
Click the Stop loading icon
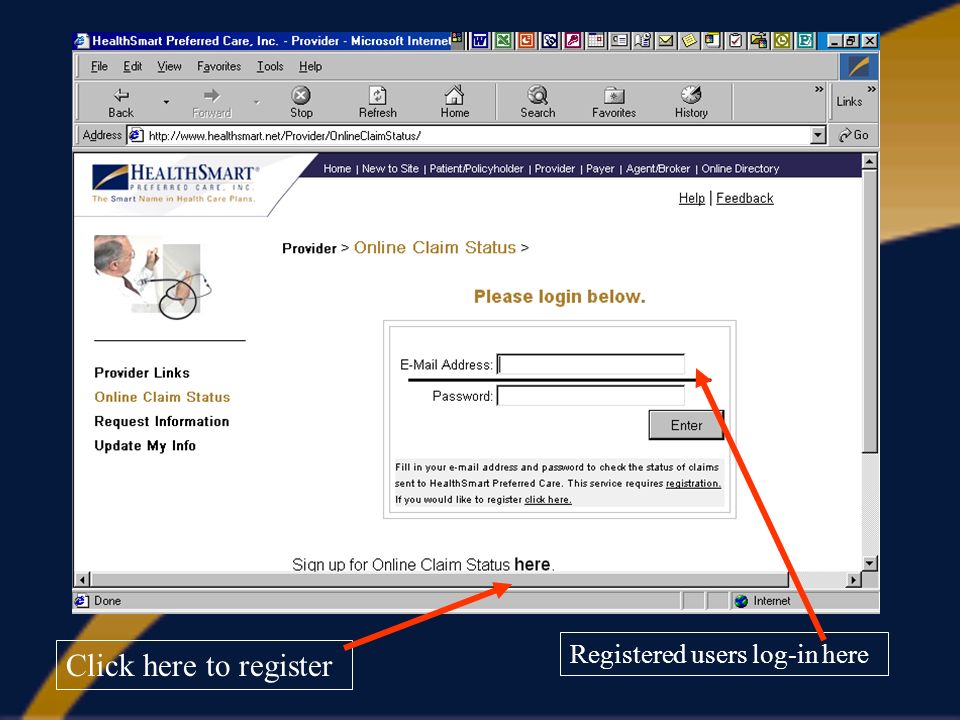pos(301,95)
